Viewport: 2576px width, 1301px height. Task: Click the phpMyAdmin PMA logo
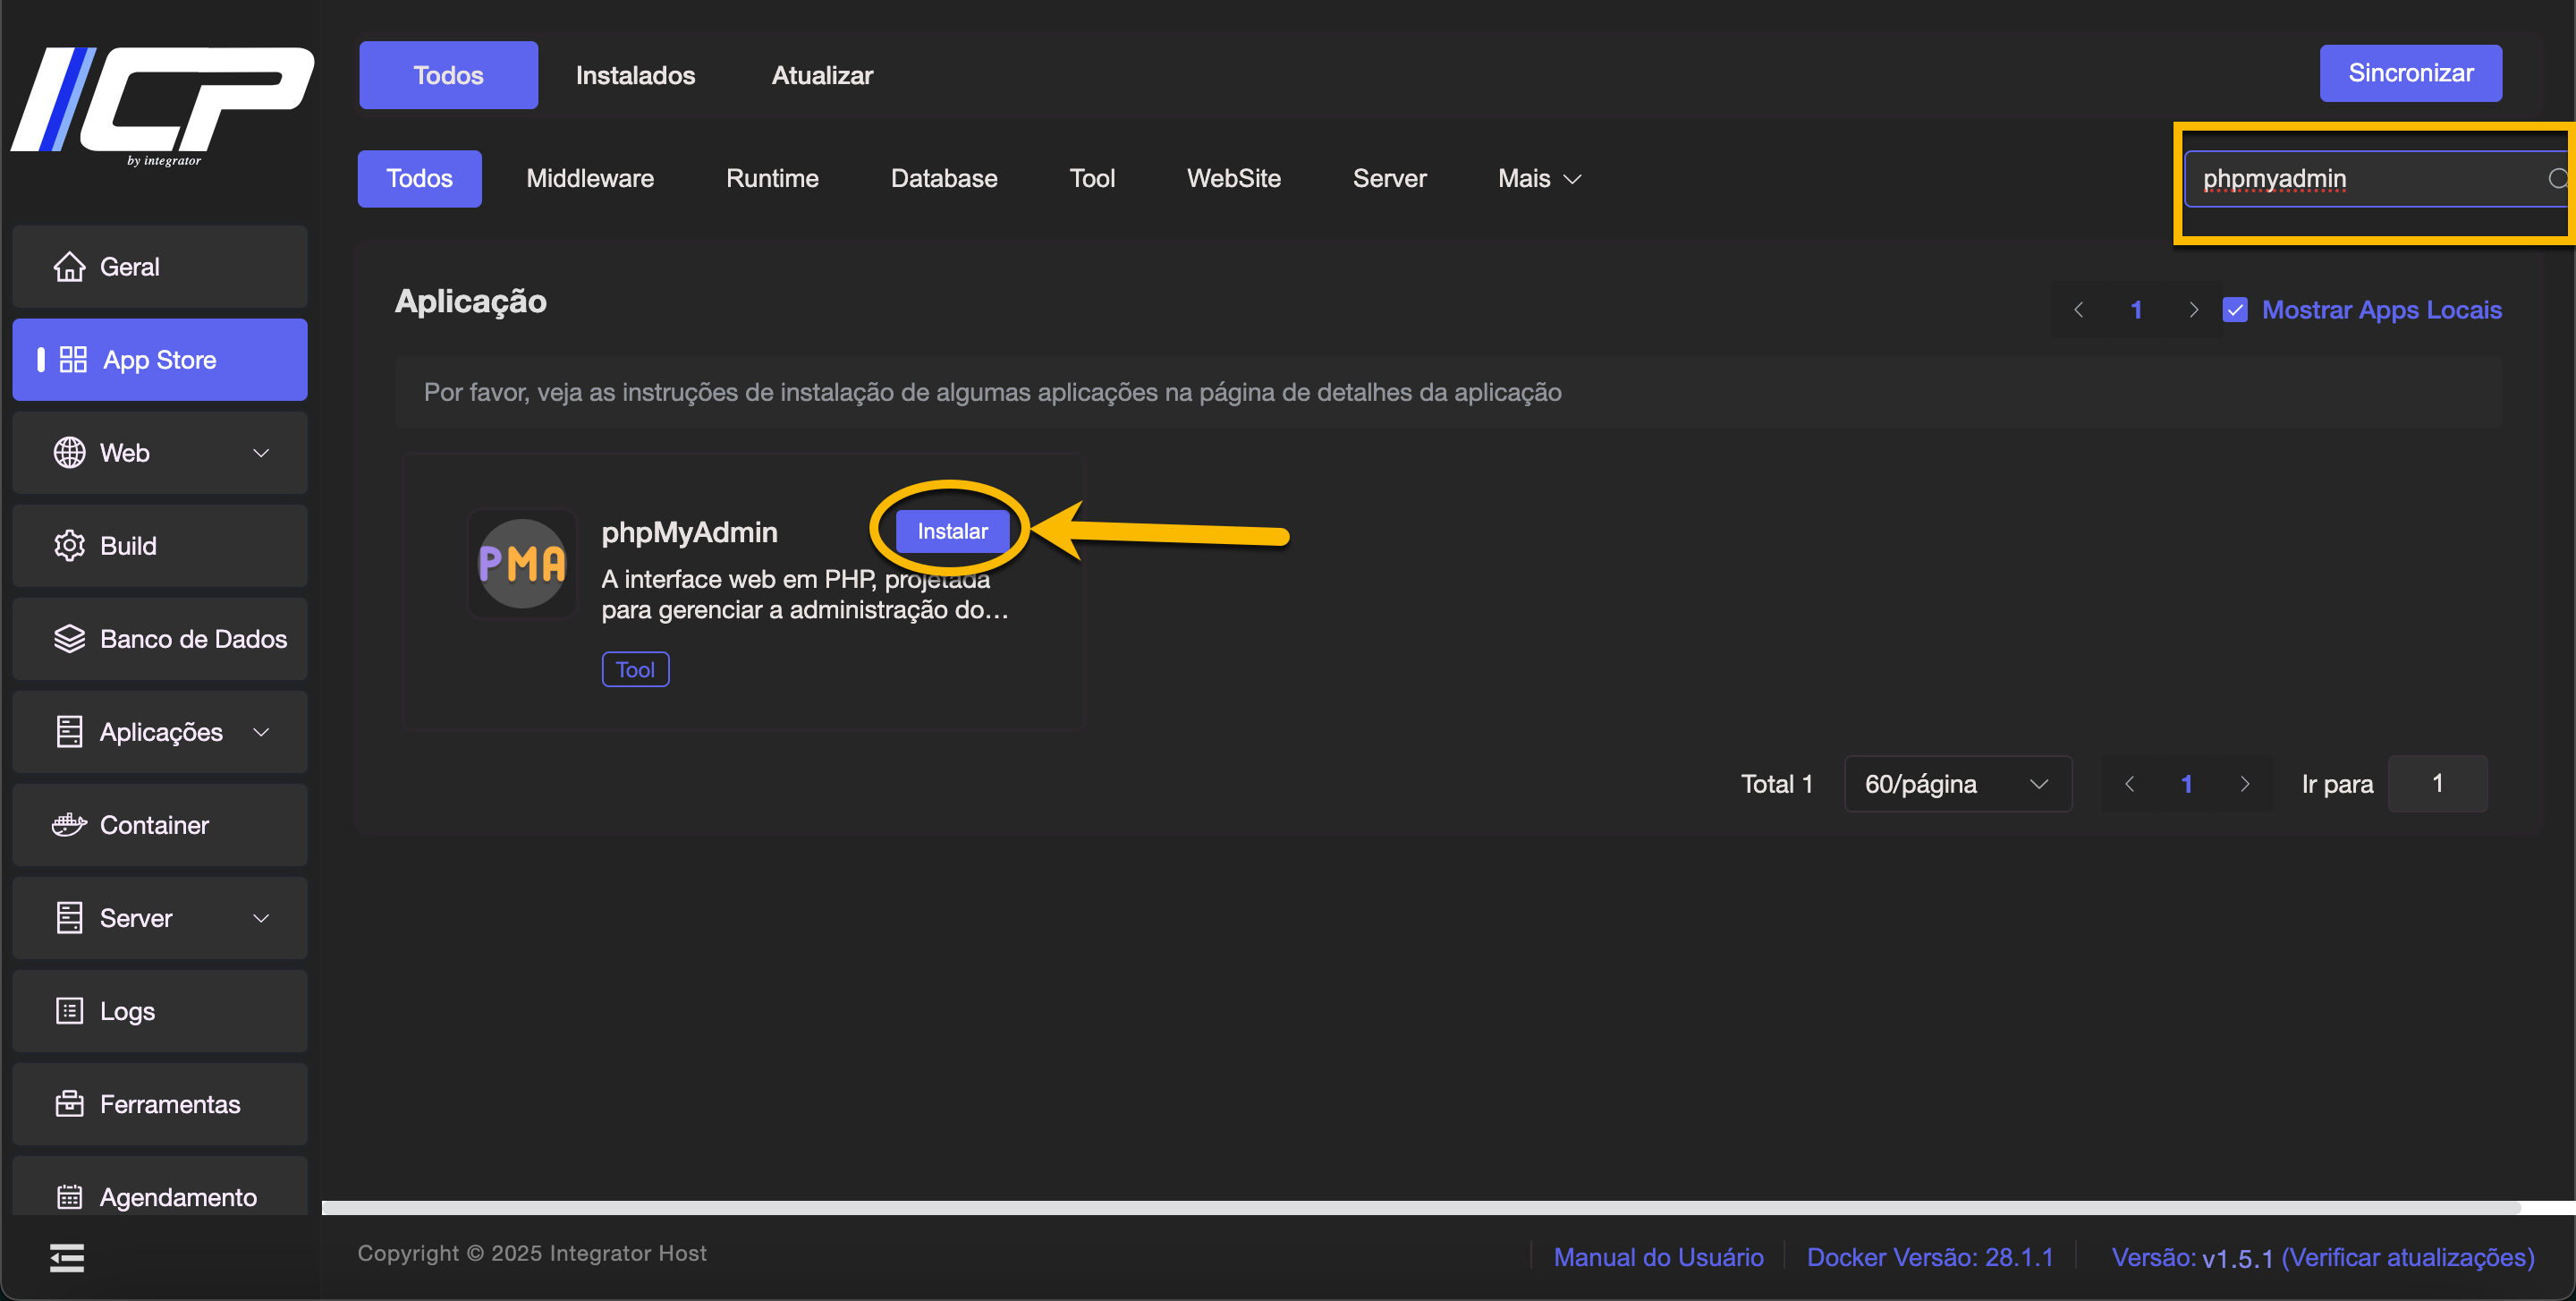(522, 564)
